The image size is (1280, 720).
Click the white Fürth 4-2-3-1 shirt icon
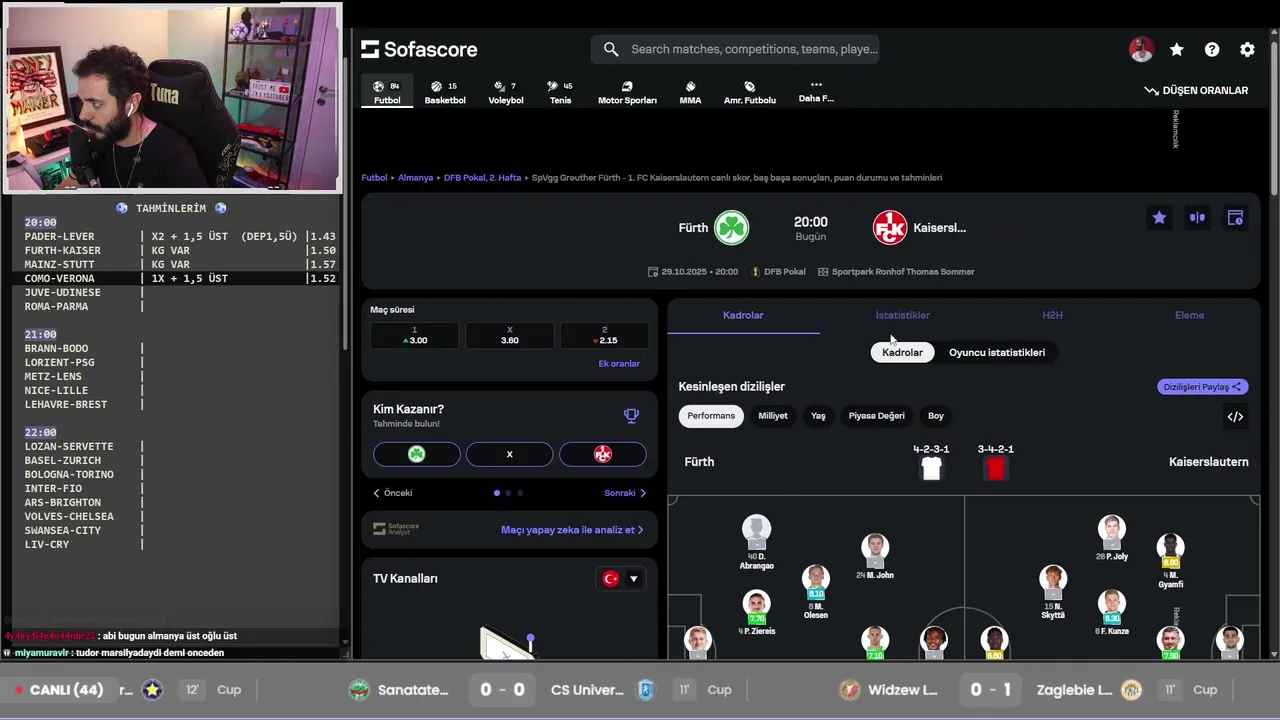click(931, 468)
